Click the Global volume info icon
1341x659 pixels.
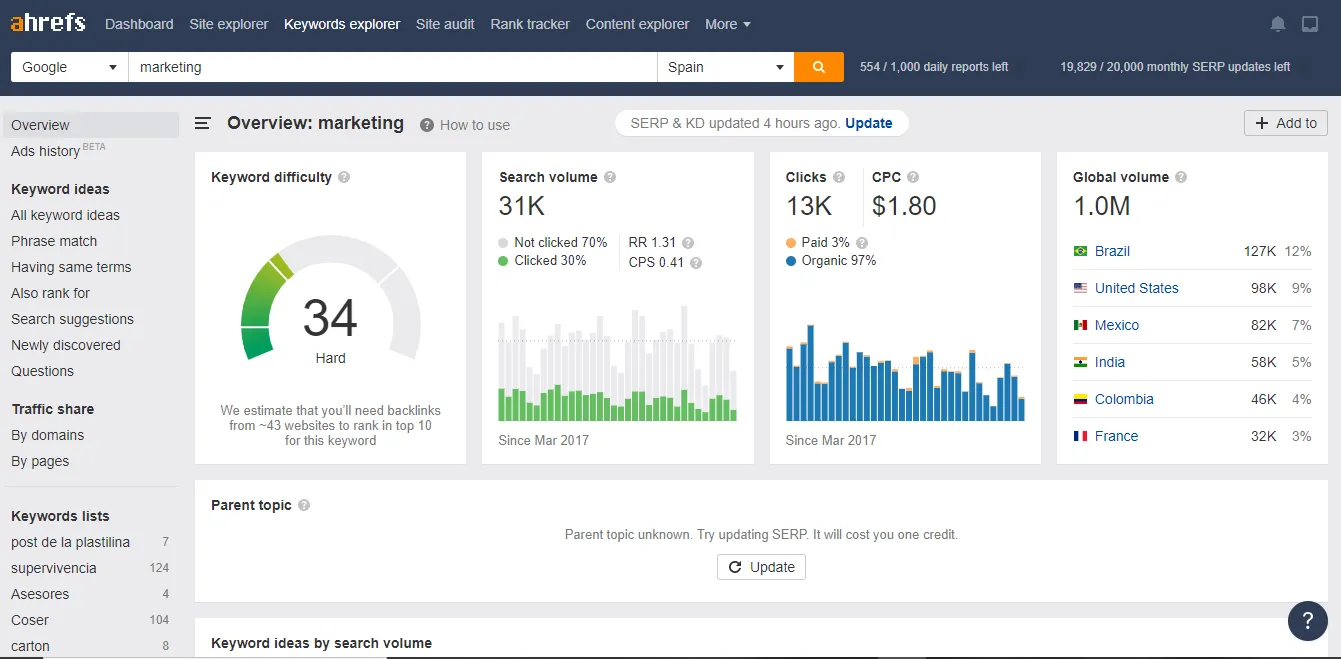[x=1181, y=177]
